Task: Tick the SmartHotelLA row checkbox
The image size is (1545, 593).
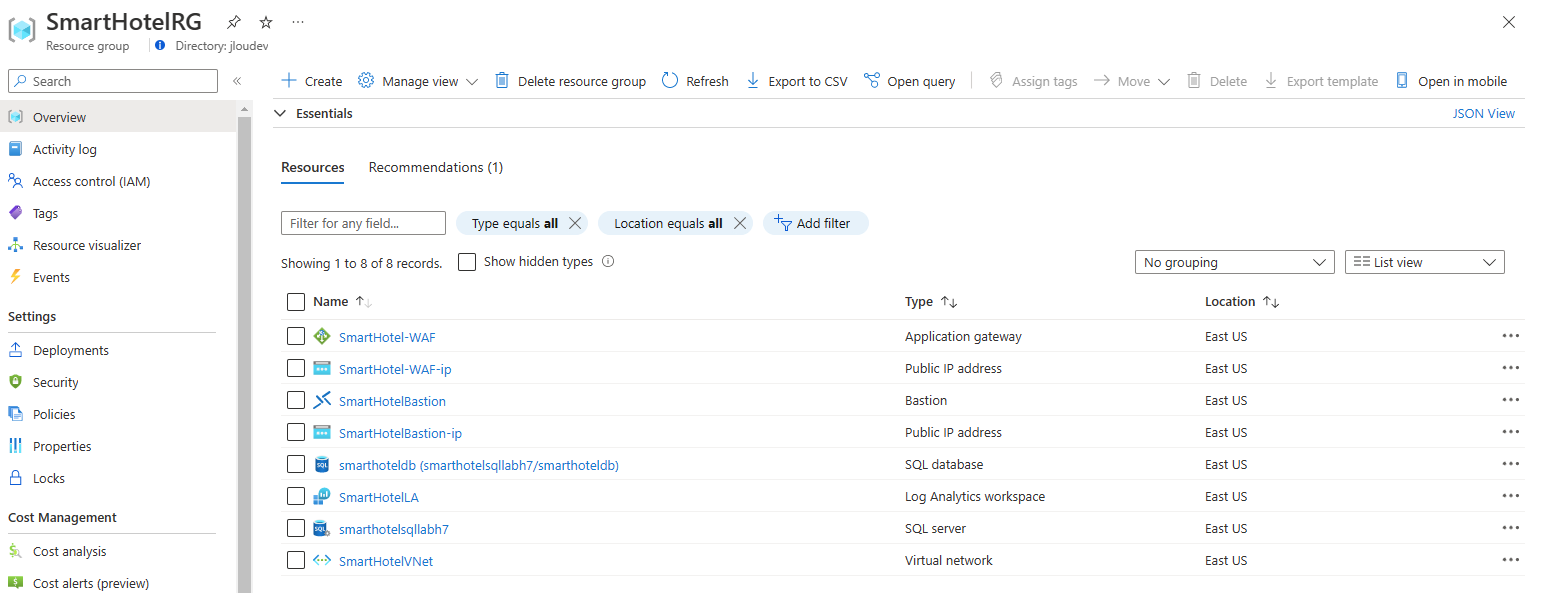Action: [296, 496]
